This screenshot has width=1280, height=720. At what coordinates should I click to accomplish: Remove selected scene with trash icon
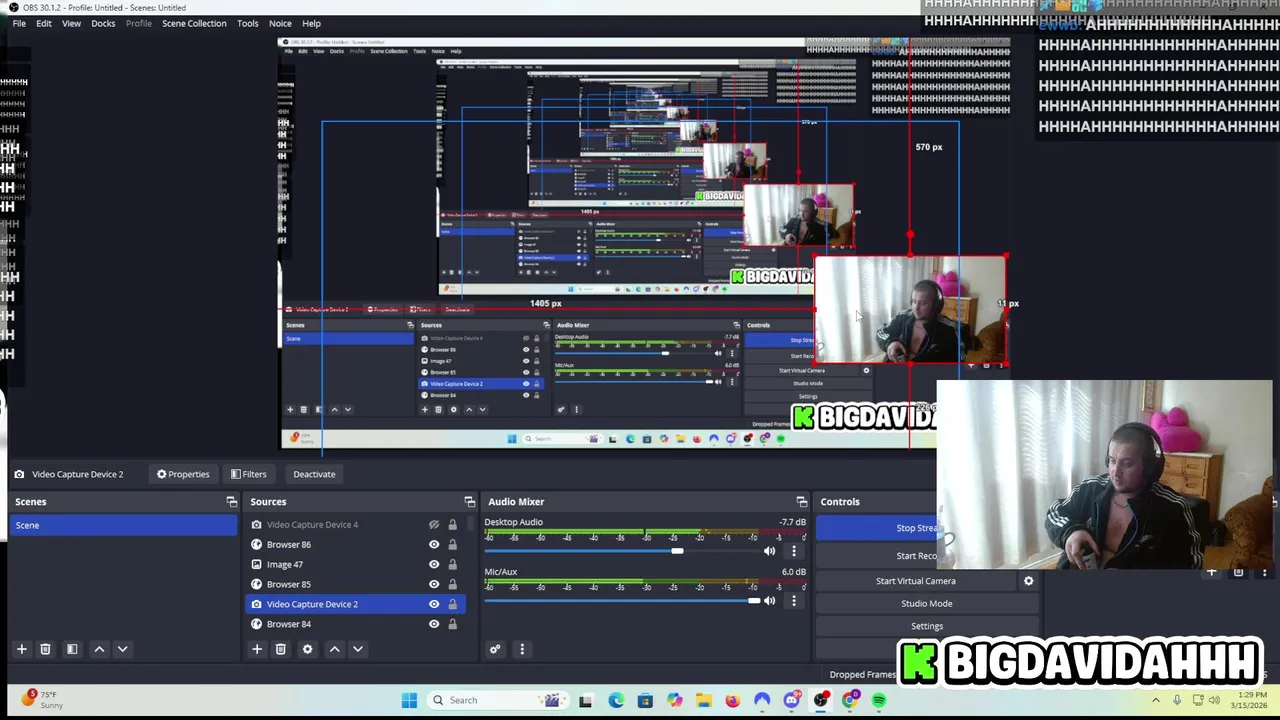pos(45,649)
